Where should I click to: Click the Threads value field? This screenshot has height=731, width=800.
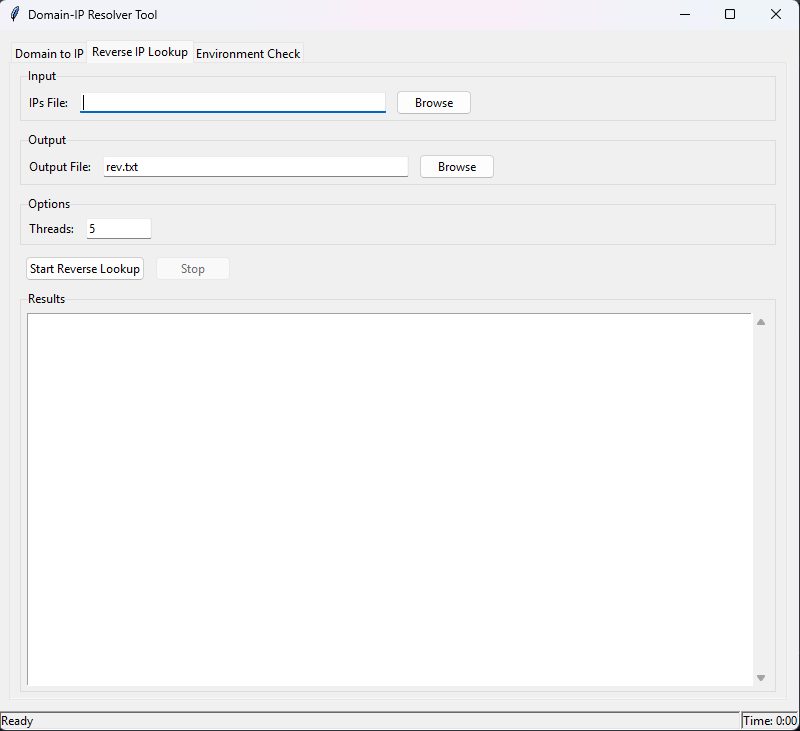coord(119,229)
